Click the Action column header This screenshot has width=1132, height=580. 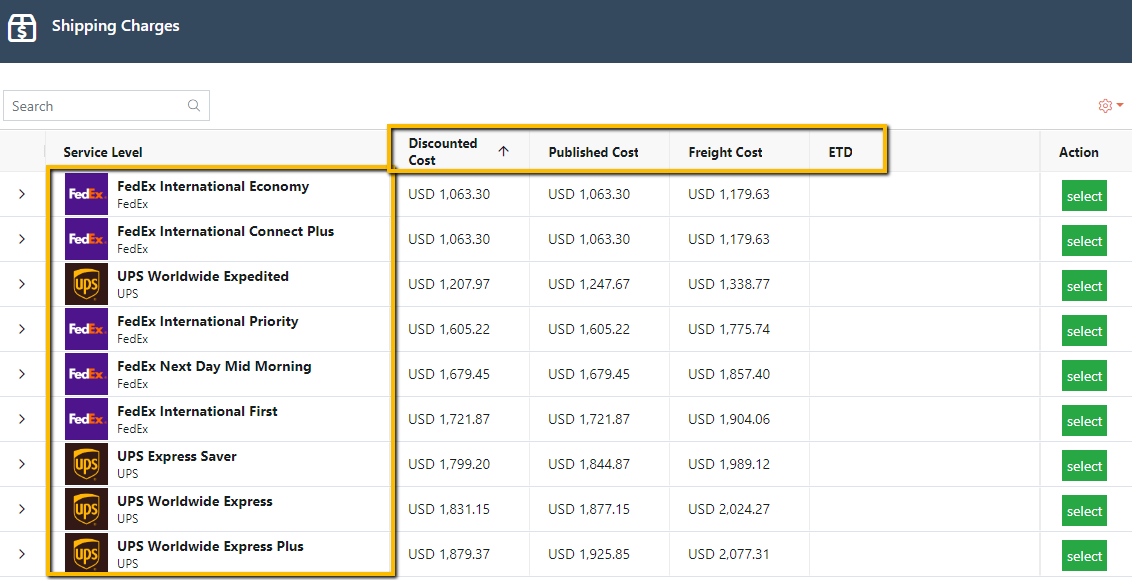(1079, 152)
